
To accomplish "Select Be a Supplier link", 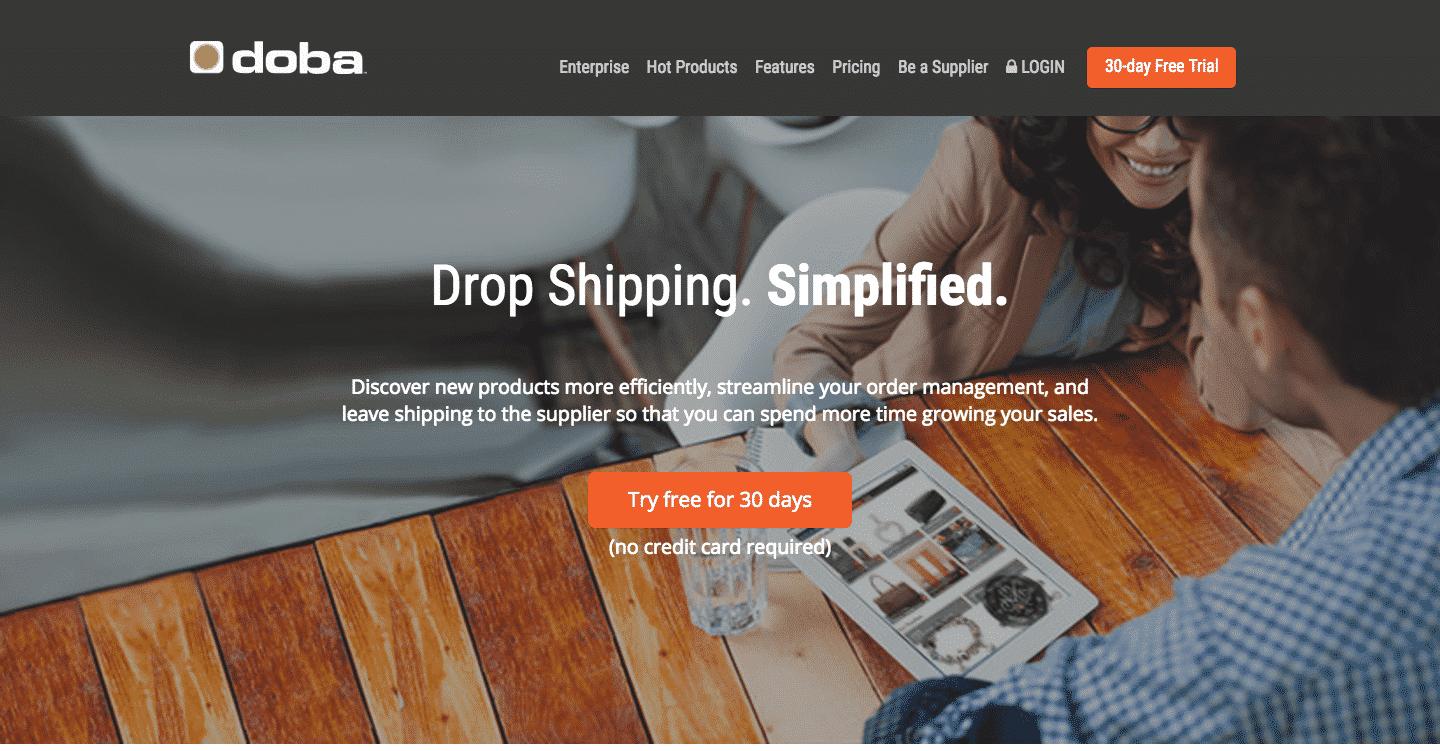I will [x=943, y=67].
